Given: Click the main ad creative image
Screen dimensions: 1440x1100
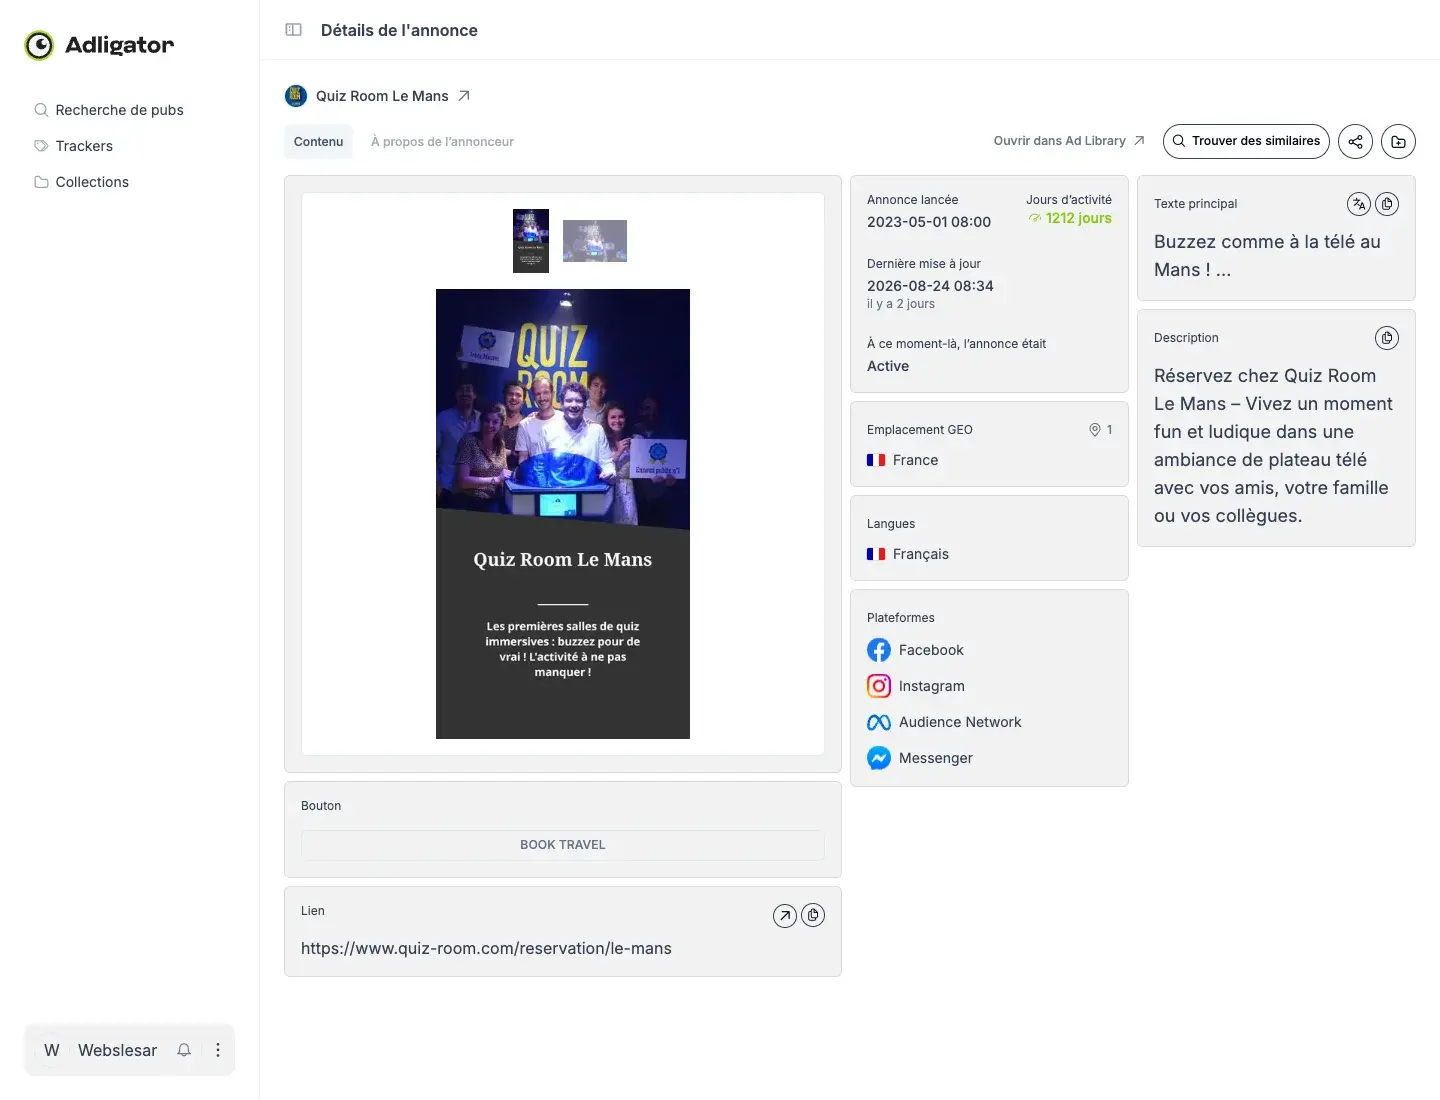Looking at the screenshot, I should [x=563, y=514].
